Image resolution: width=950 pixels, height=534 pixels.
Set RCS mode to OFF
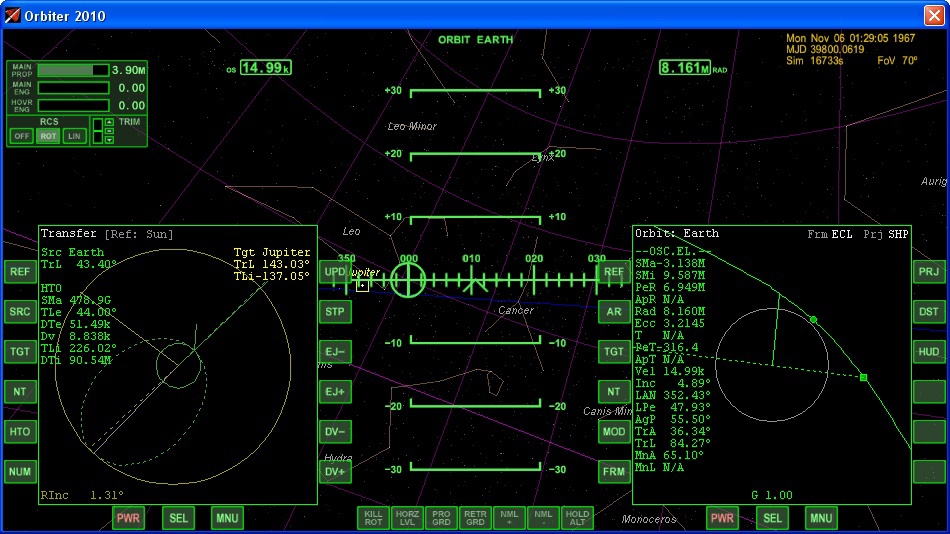click(x=22, y=136)
